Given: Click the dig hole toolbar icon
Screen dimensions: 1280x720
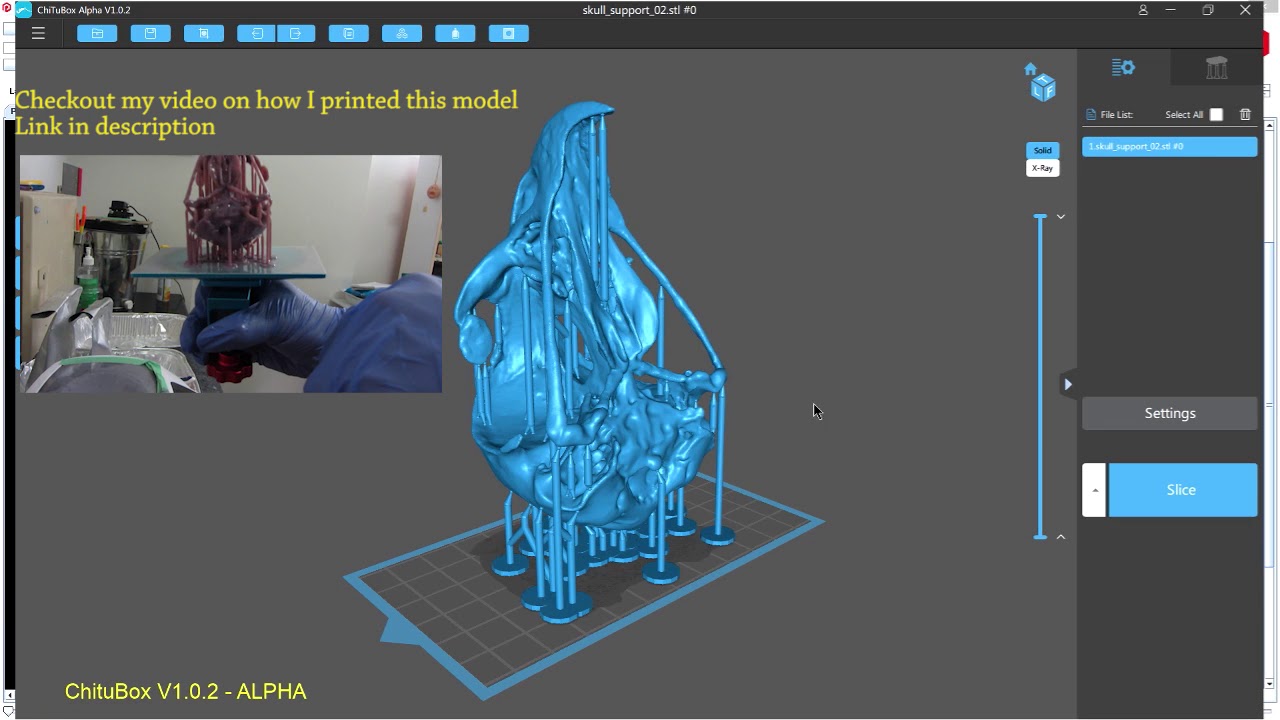Looking at the screenshot, I should pos(508,33).
